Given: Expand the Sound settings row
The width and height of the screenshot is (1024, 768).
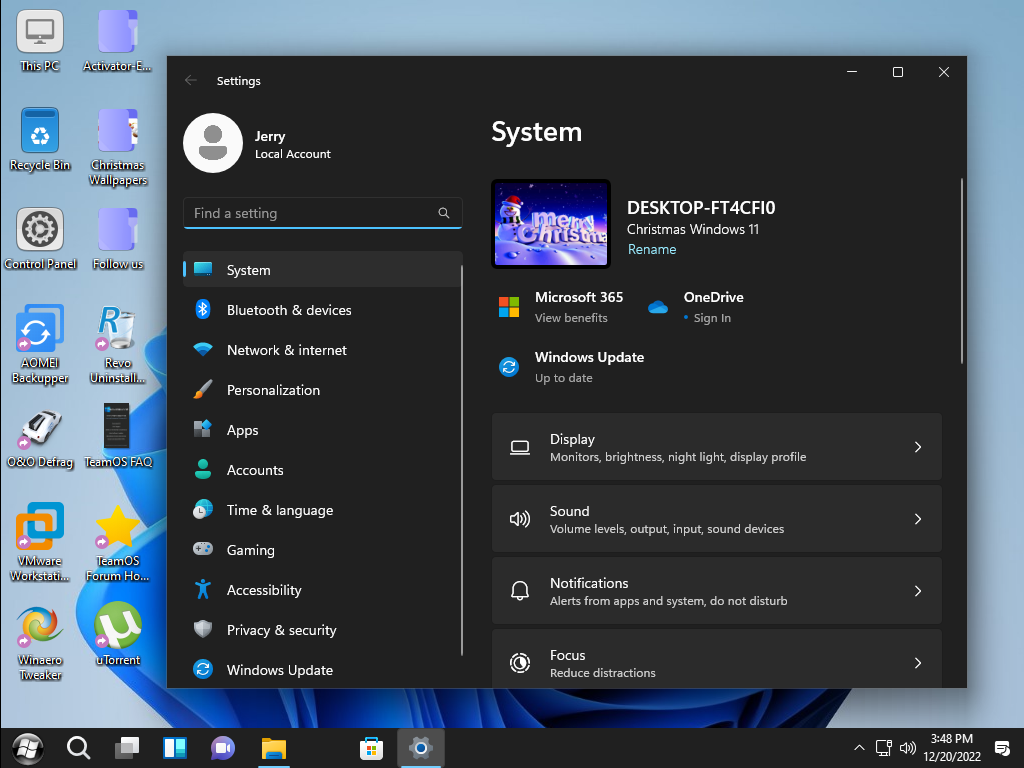Looking at the screenshot, I should [716, 519].
